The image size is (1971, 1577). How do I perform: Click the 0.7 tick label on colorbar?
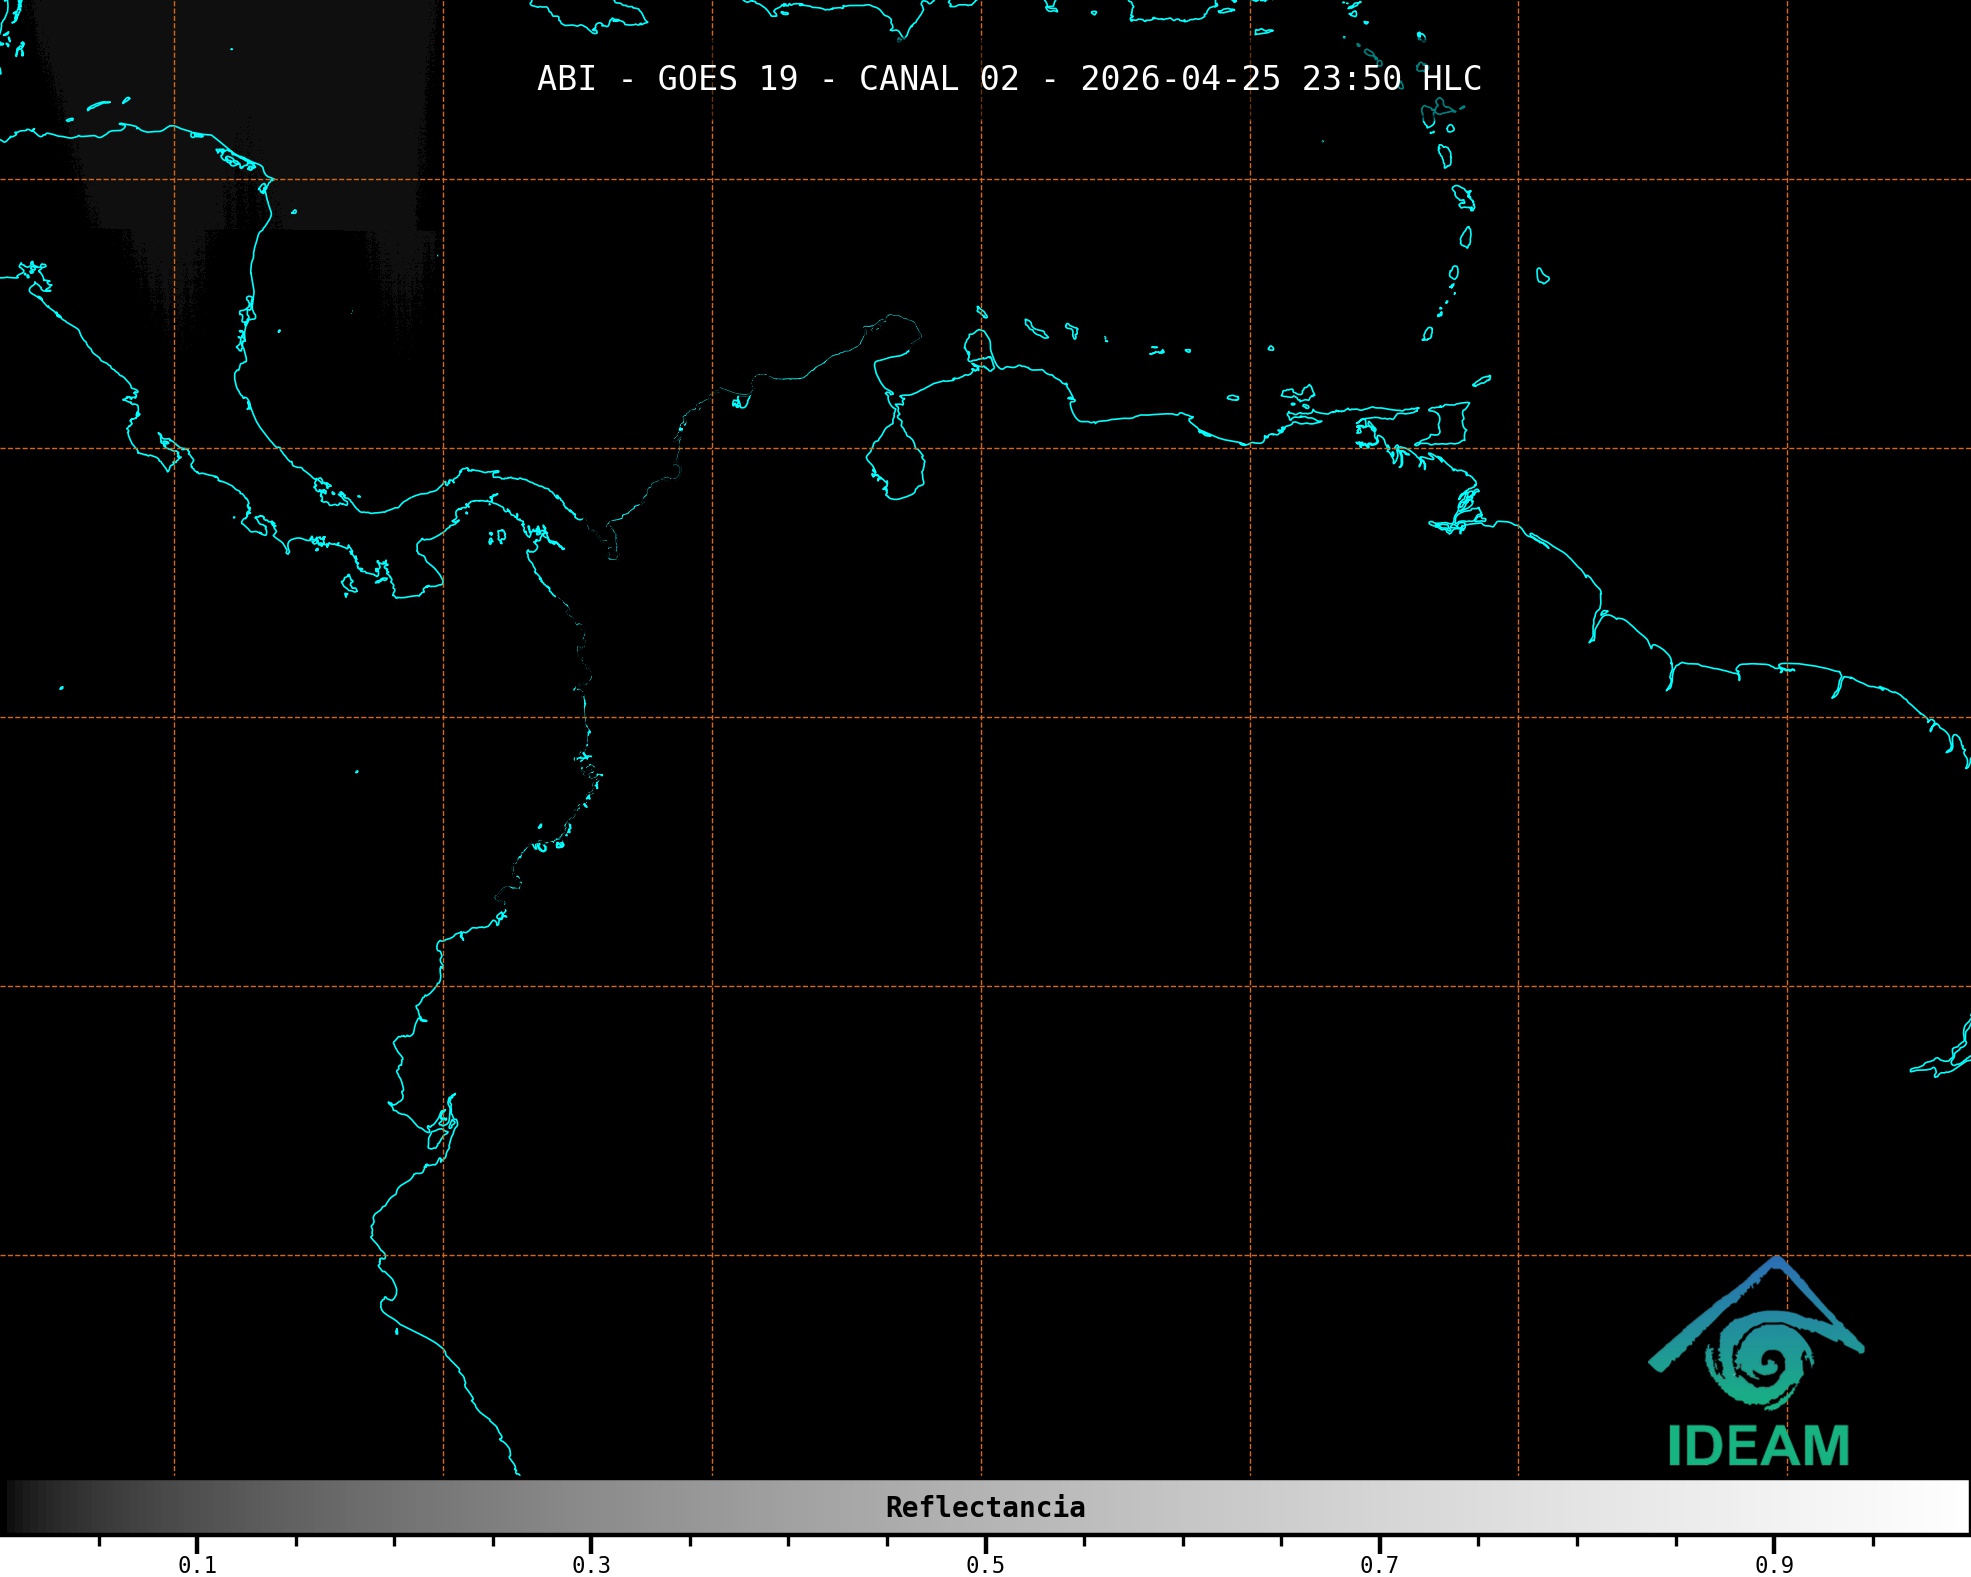pyautogui.click(x=1379, y=1565)
